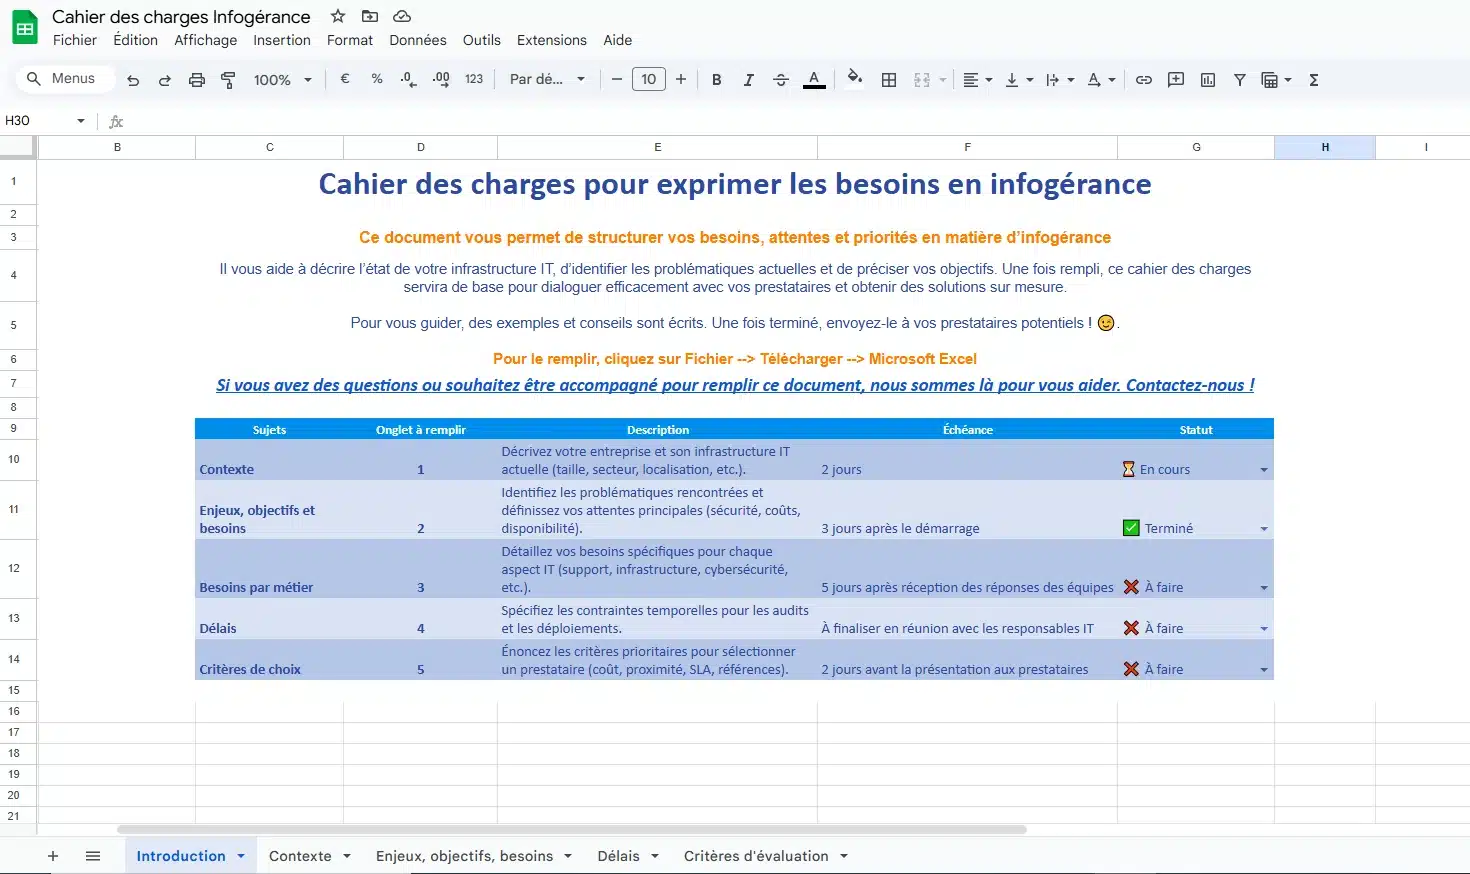Click the Redo arrow icon

point(165,80)
